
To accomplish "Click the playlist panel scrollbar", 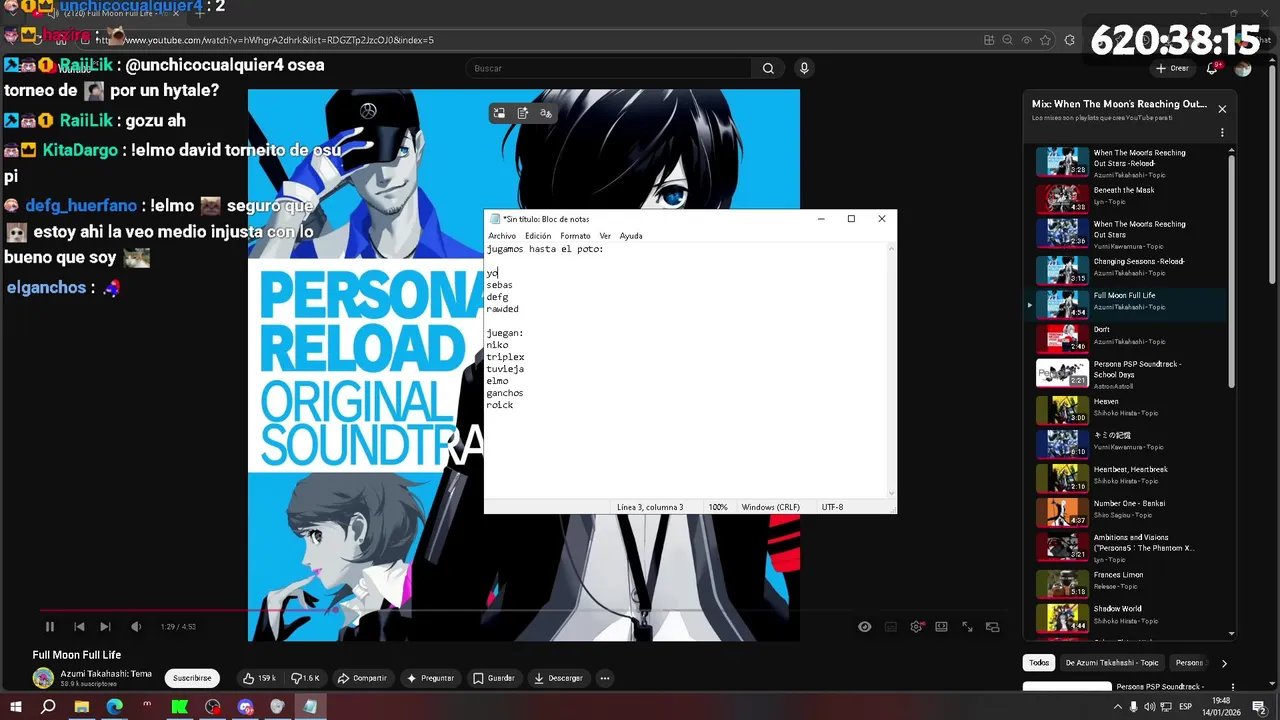I will point(1231,270).
